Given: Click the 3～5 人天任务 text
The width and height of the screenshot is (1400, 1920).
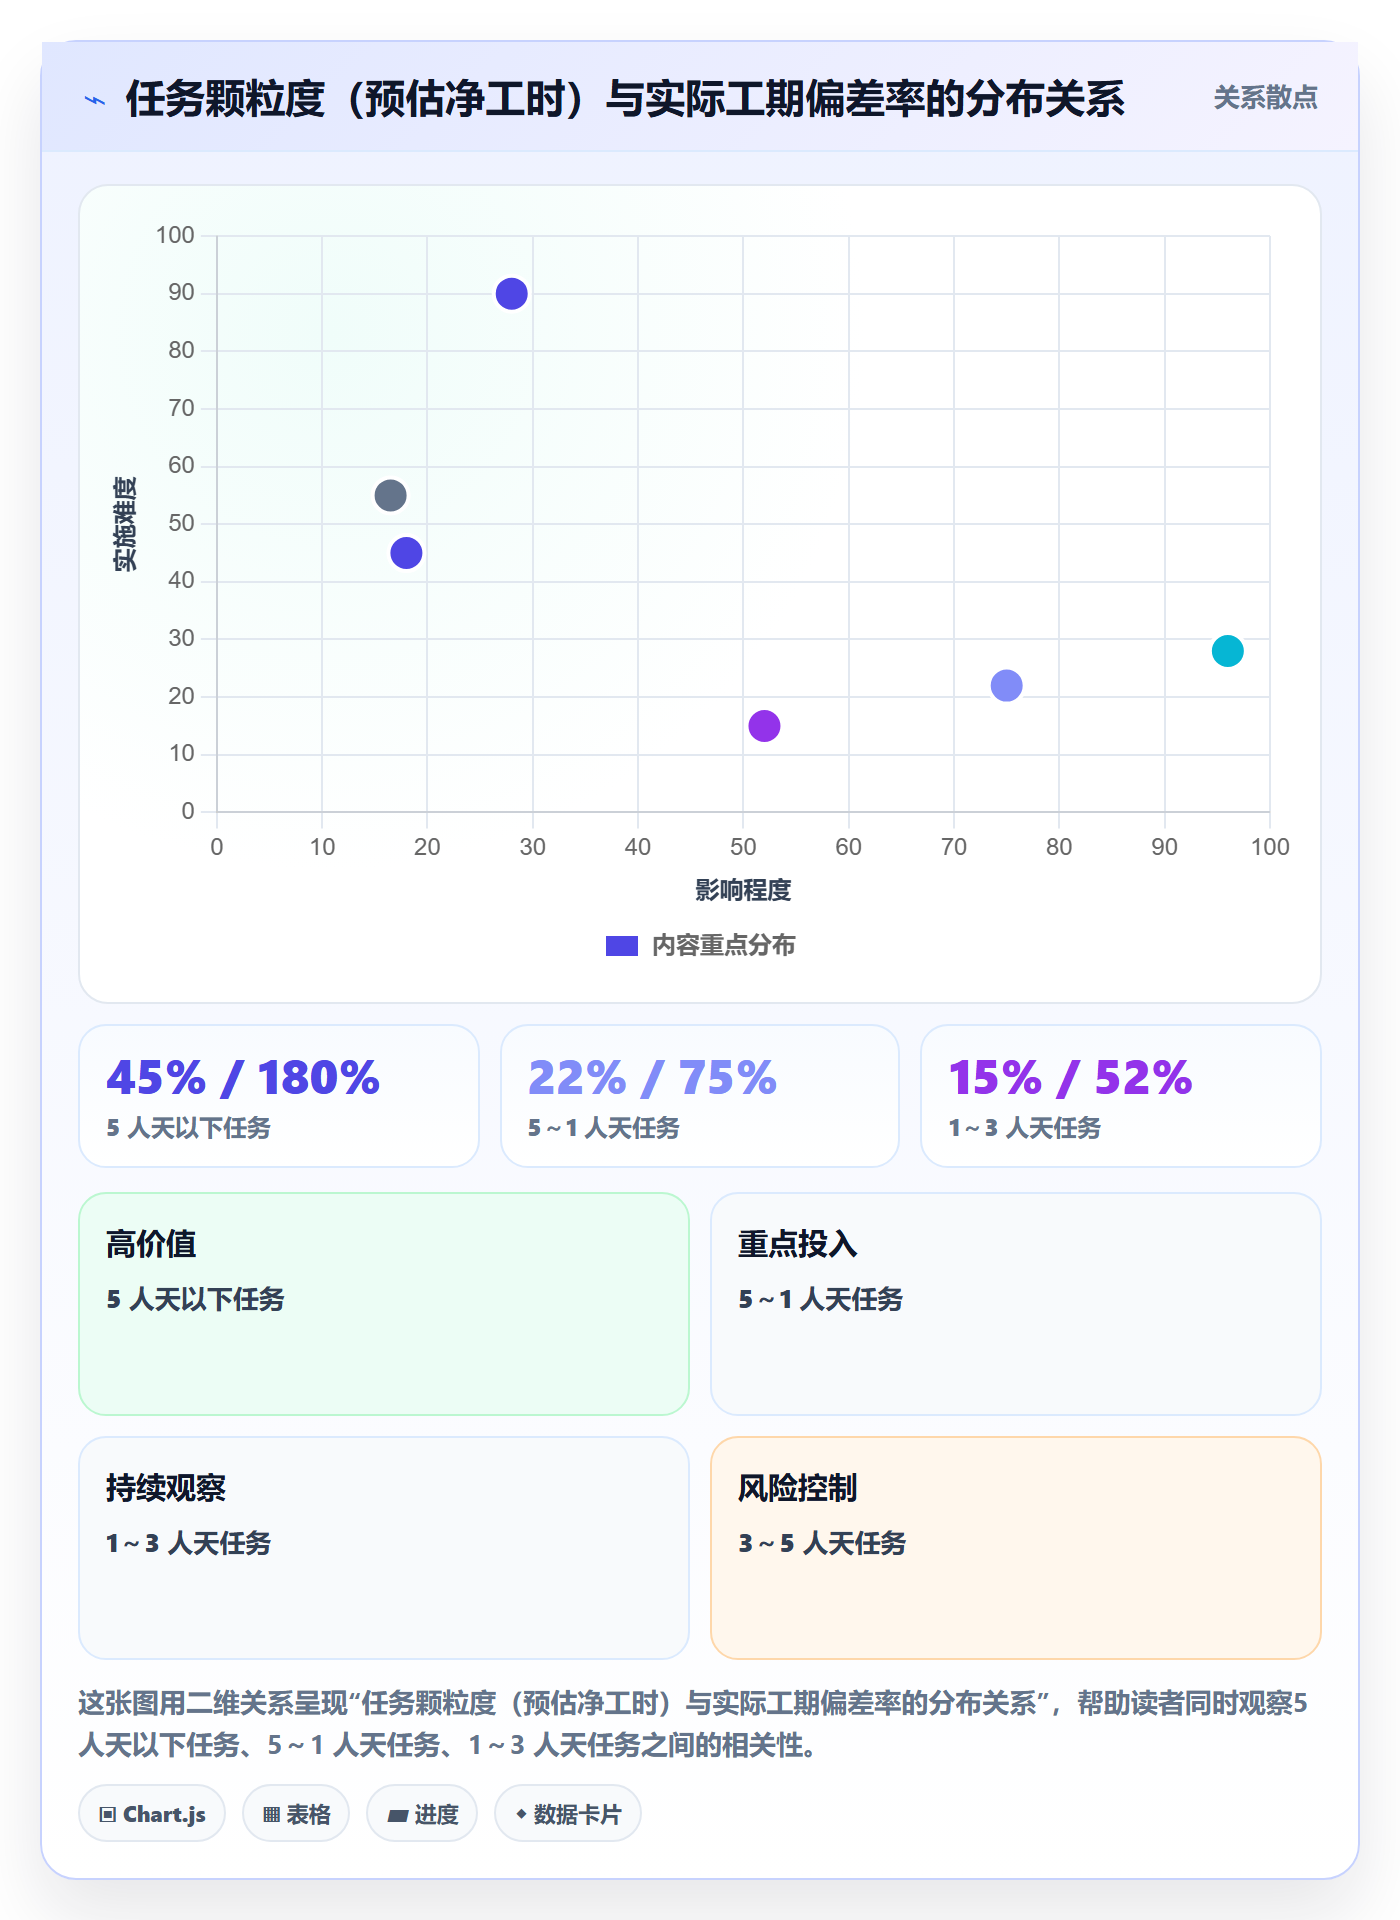Looking at the screenshot, I should tap(822, 1543).
